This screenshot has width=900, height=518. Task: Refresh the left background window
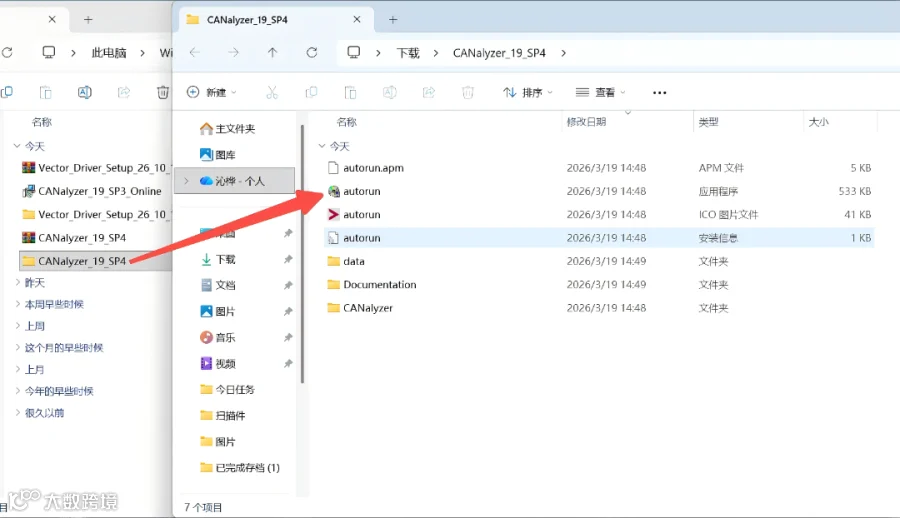click(x=7, y=53)
